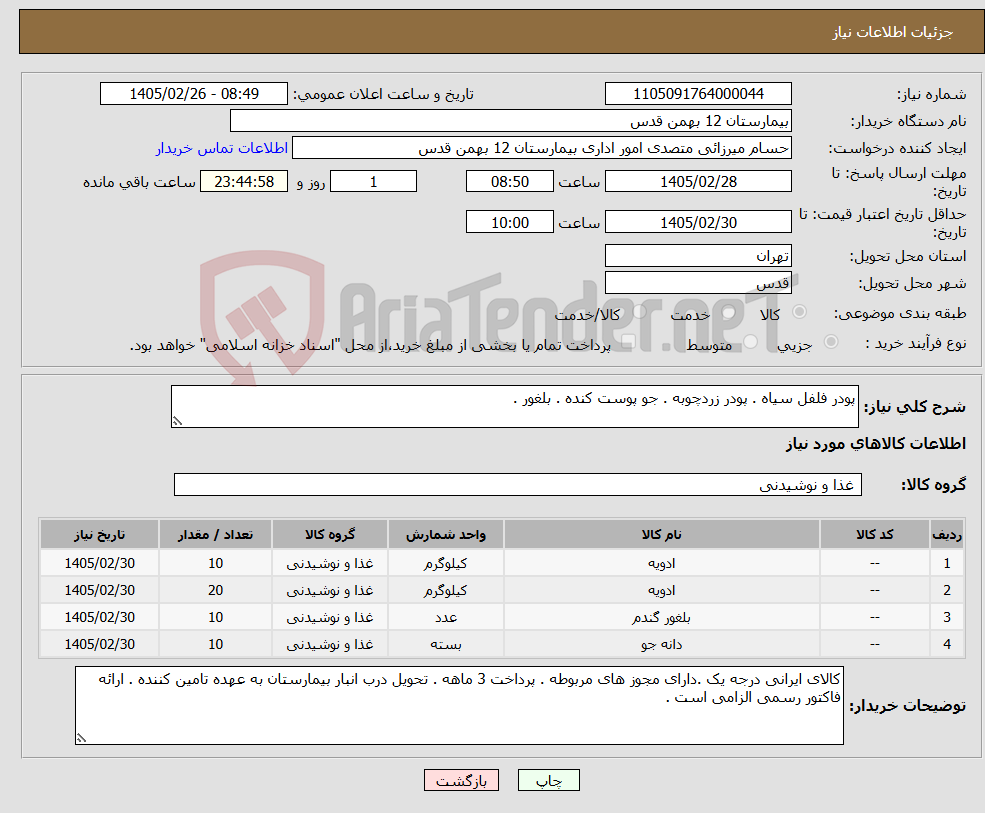Viewport: 985px width, 813px height.
Task: Click the delivery city field قدس
Action: [698, 283]
